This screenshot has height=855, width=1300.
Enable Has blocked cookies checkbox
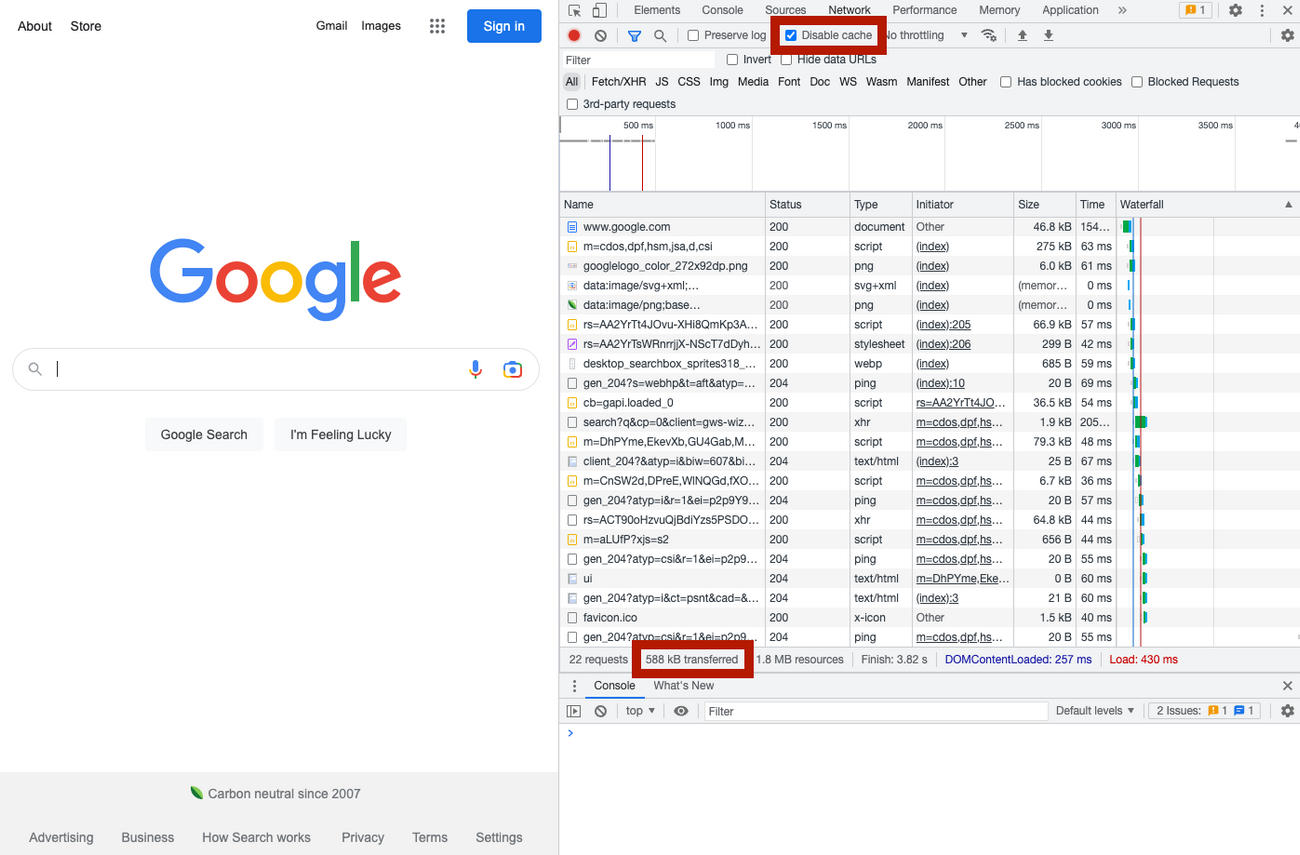point(1006,82)
